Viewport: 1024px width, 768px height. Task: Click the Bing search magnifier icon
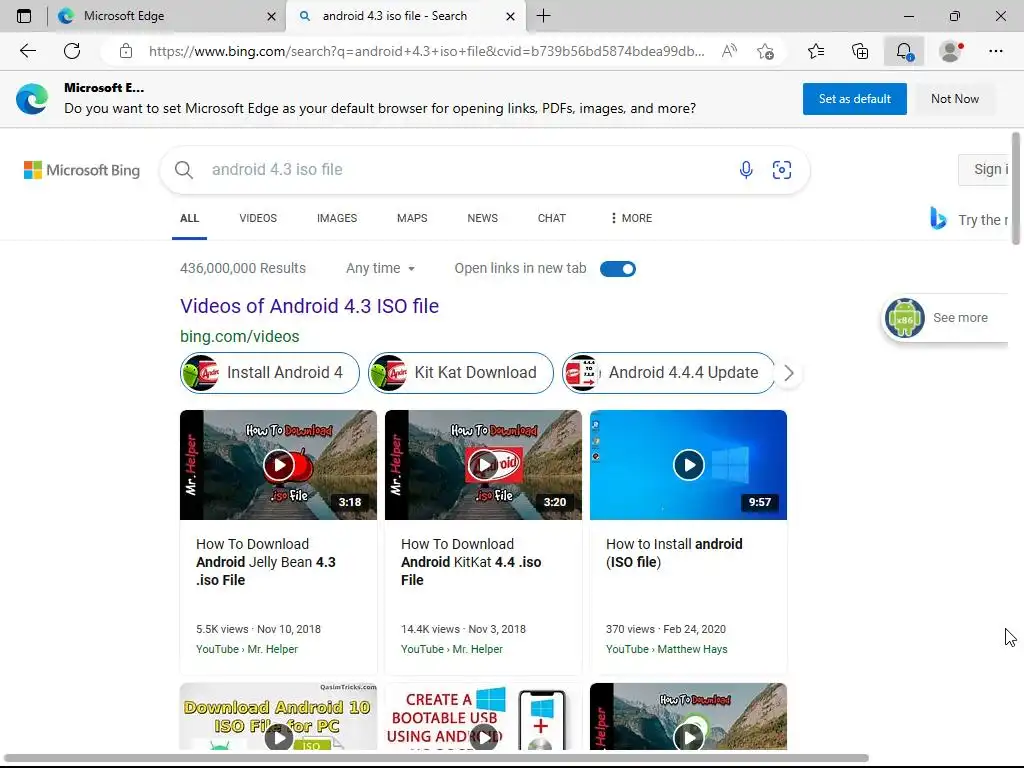[184, 170]
